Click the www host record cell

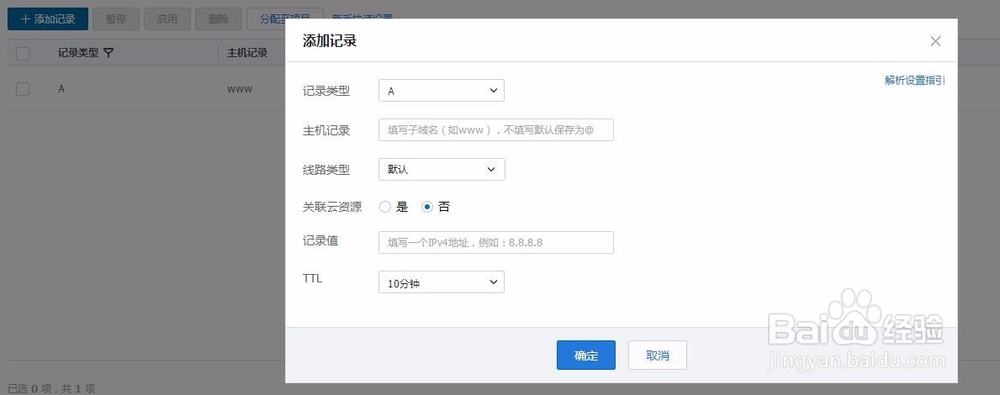pyautogui.click(x=240, y=89)
